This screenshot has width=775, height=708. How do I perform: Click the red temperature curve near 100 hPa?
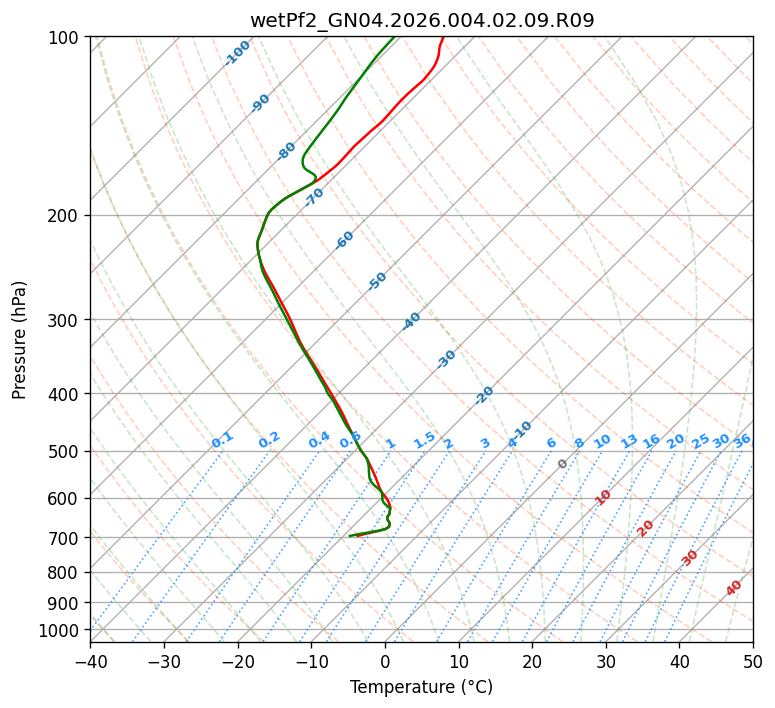pos(442,42)
